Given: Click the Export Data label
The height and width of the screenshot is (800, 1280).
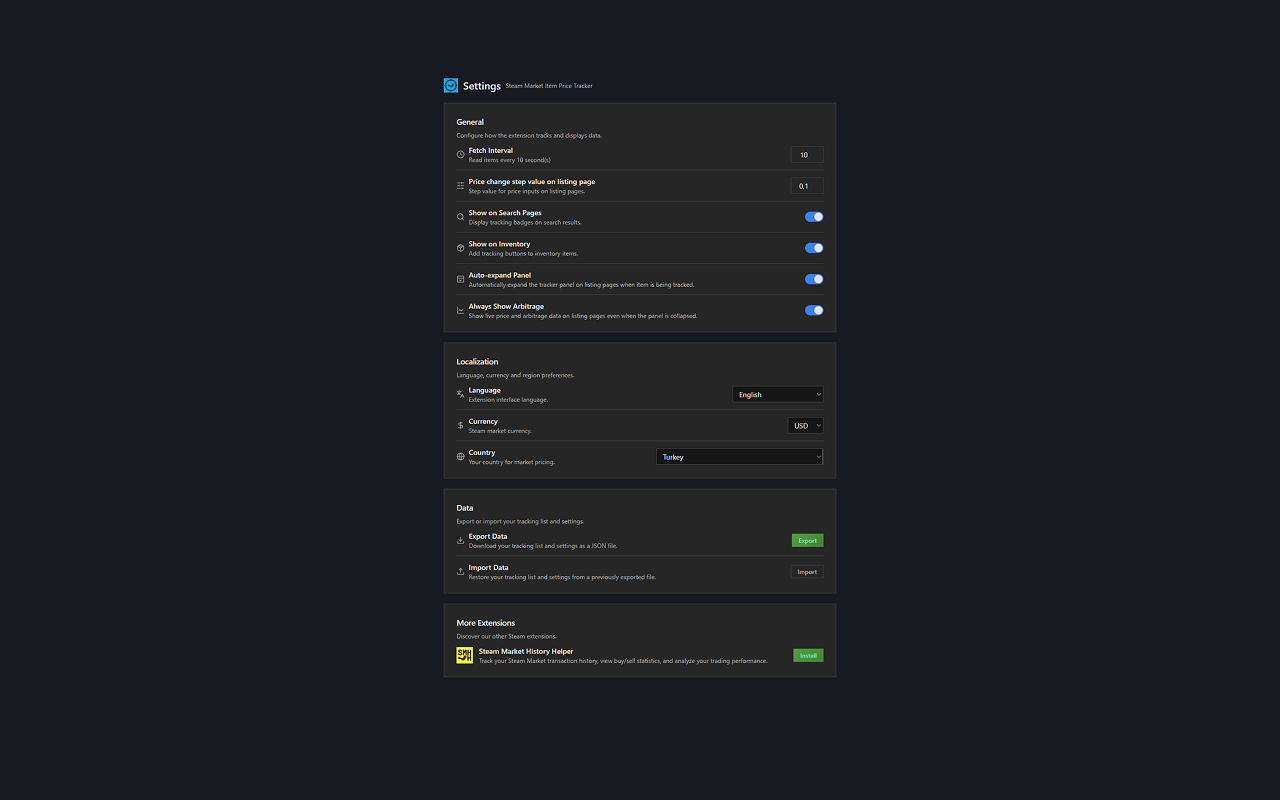Looking at the screenshot, I should 488,536.
